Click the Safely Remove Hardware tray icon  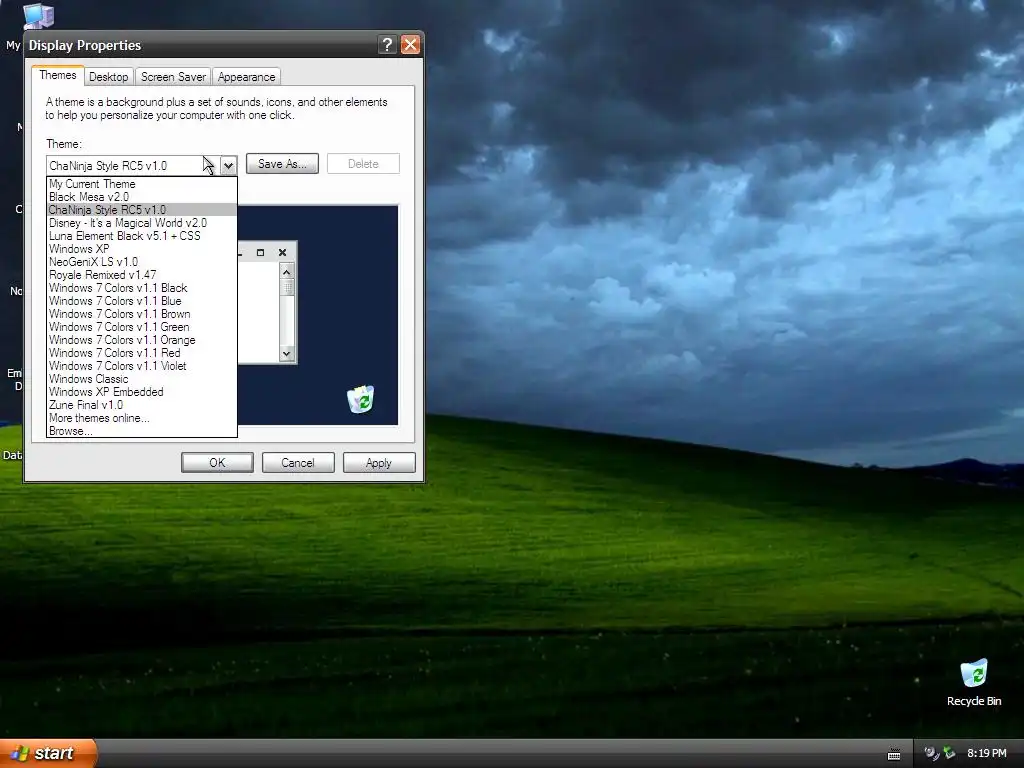(x=949, y=753)
